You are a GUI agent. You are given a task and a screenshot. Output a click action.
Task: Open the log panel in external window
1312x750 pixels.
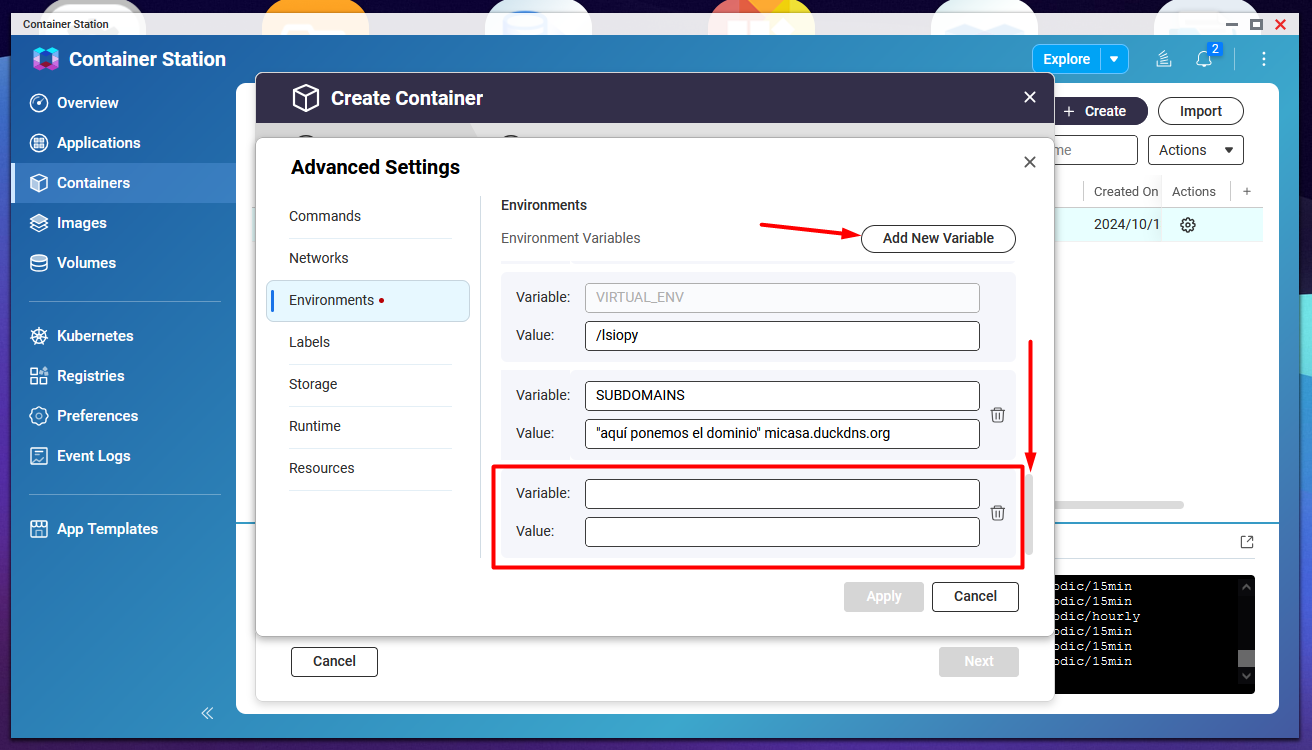click(1246, 542)
